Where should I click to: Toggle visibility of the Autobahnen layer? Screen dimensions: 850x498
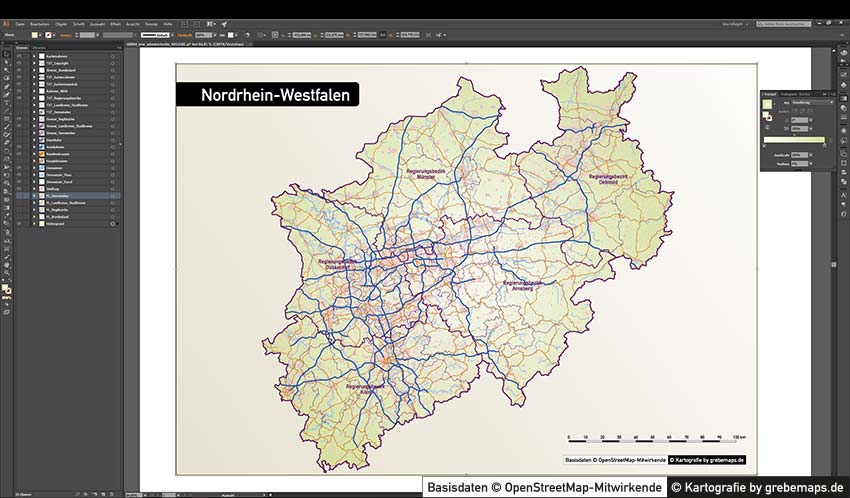(19, 146)
